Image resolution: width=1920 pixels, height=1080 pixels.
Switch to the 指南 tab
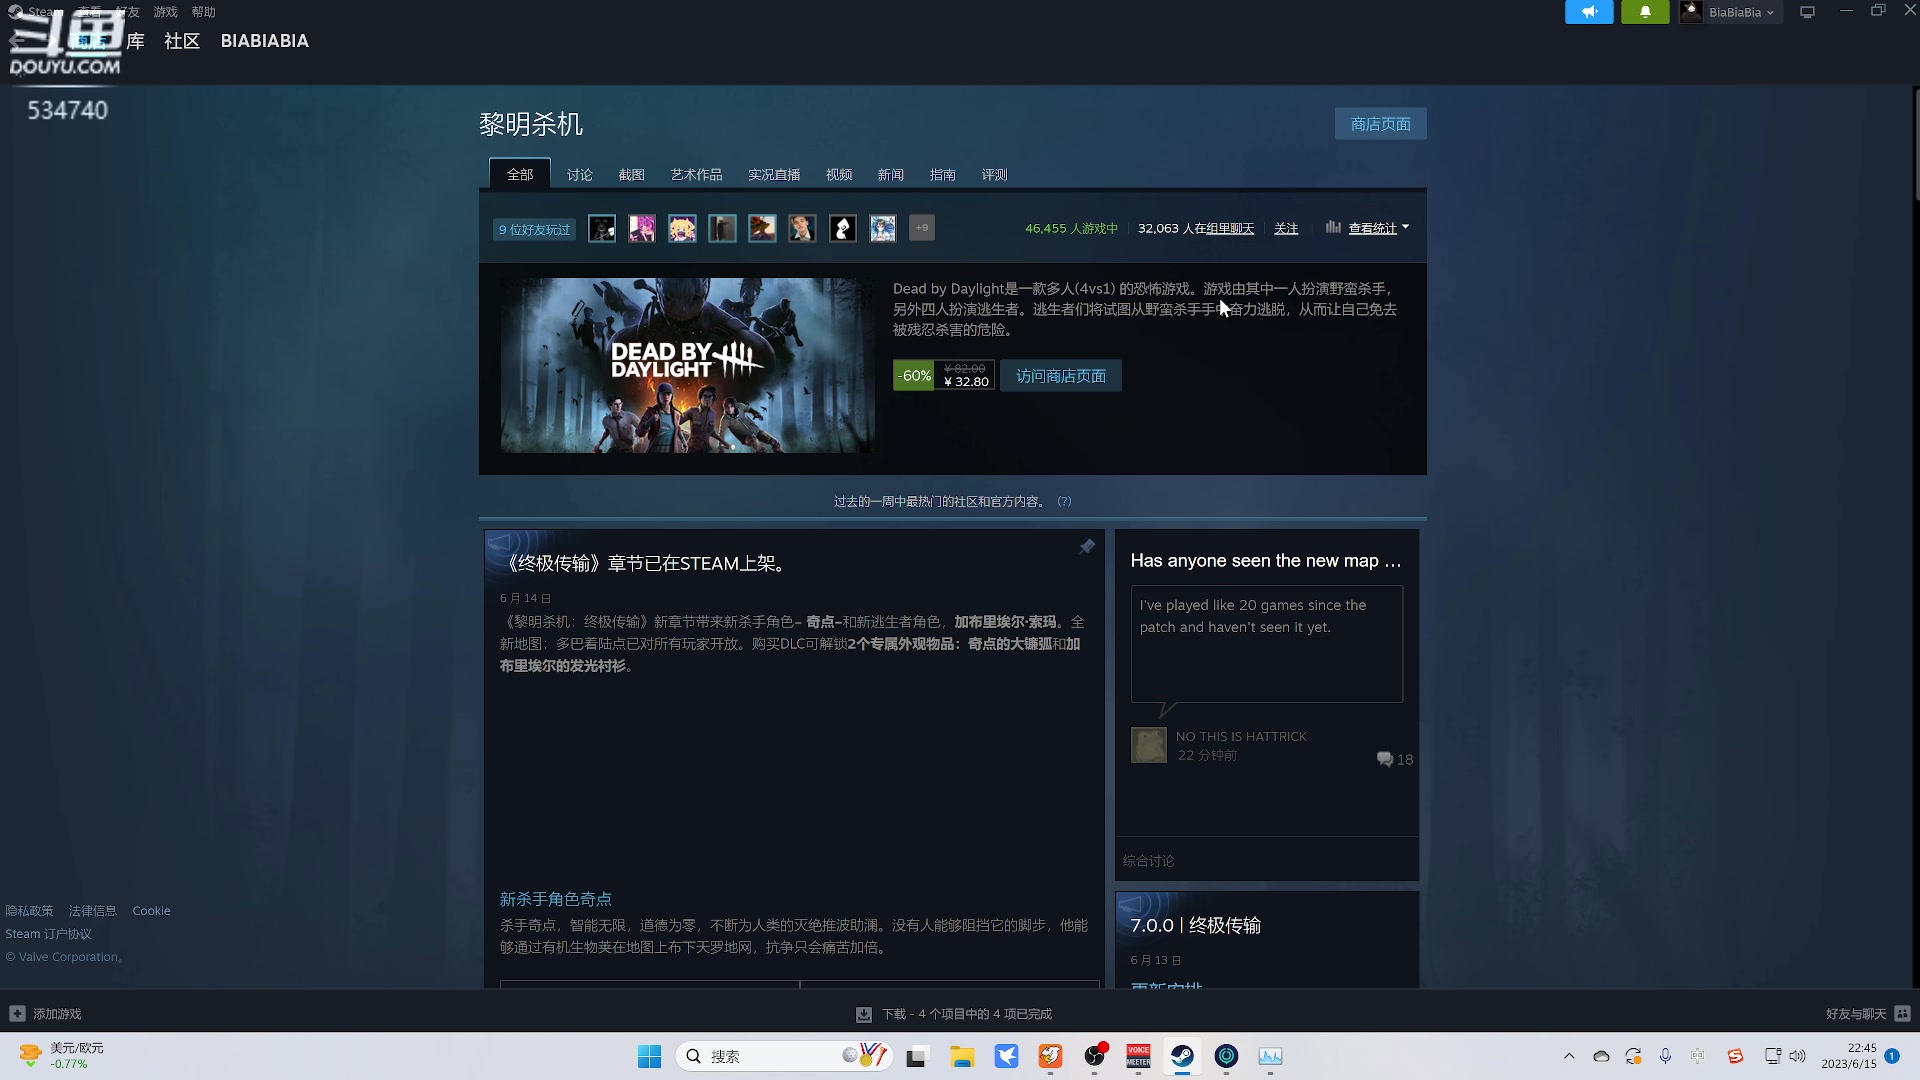point(943,174)
